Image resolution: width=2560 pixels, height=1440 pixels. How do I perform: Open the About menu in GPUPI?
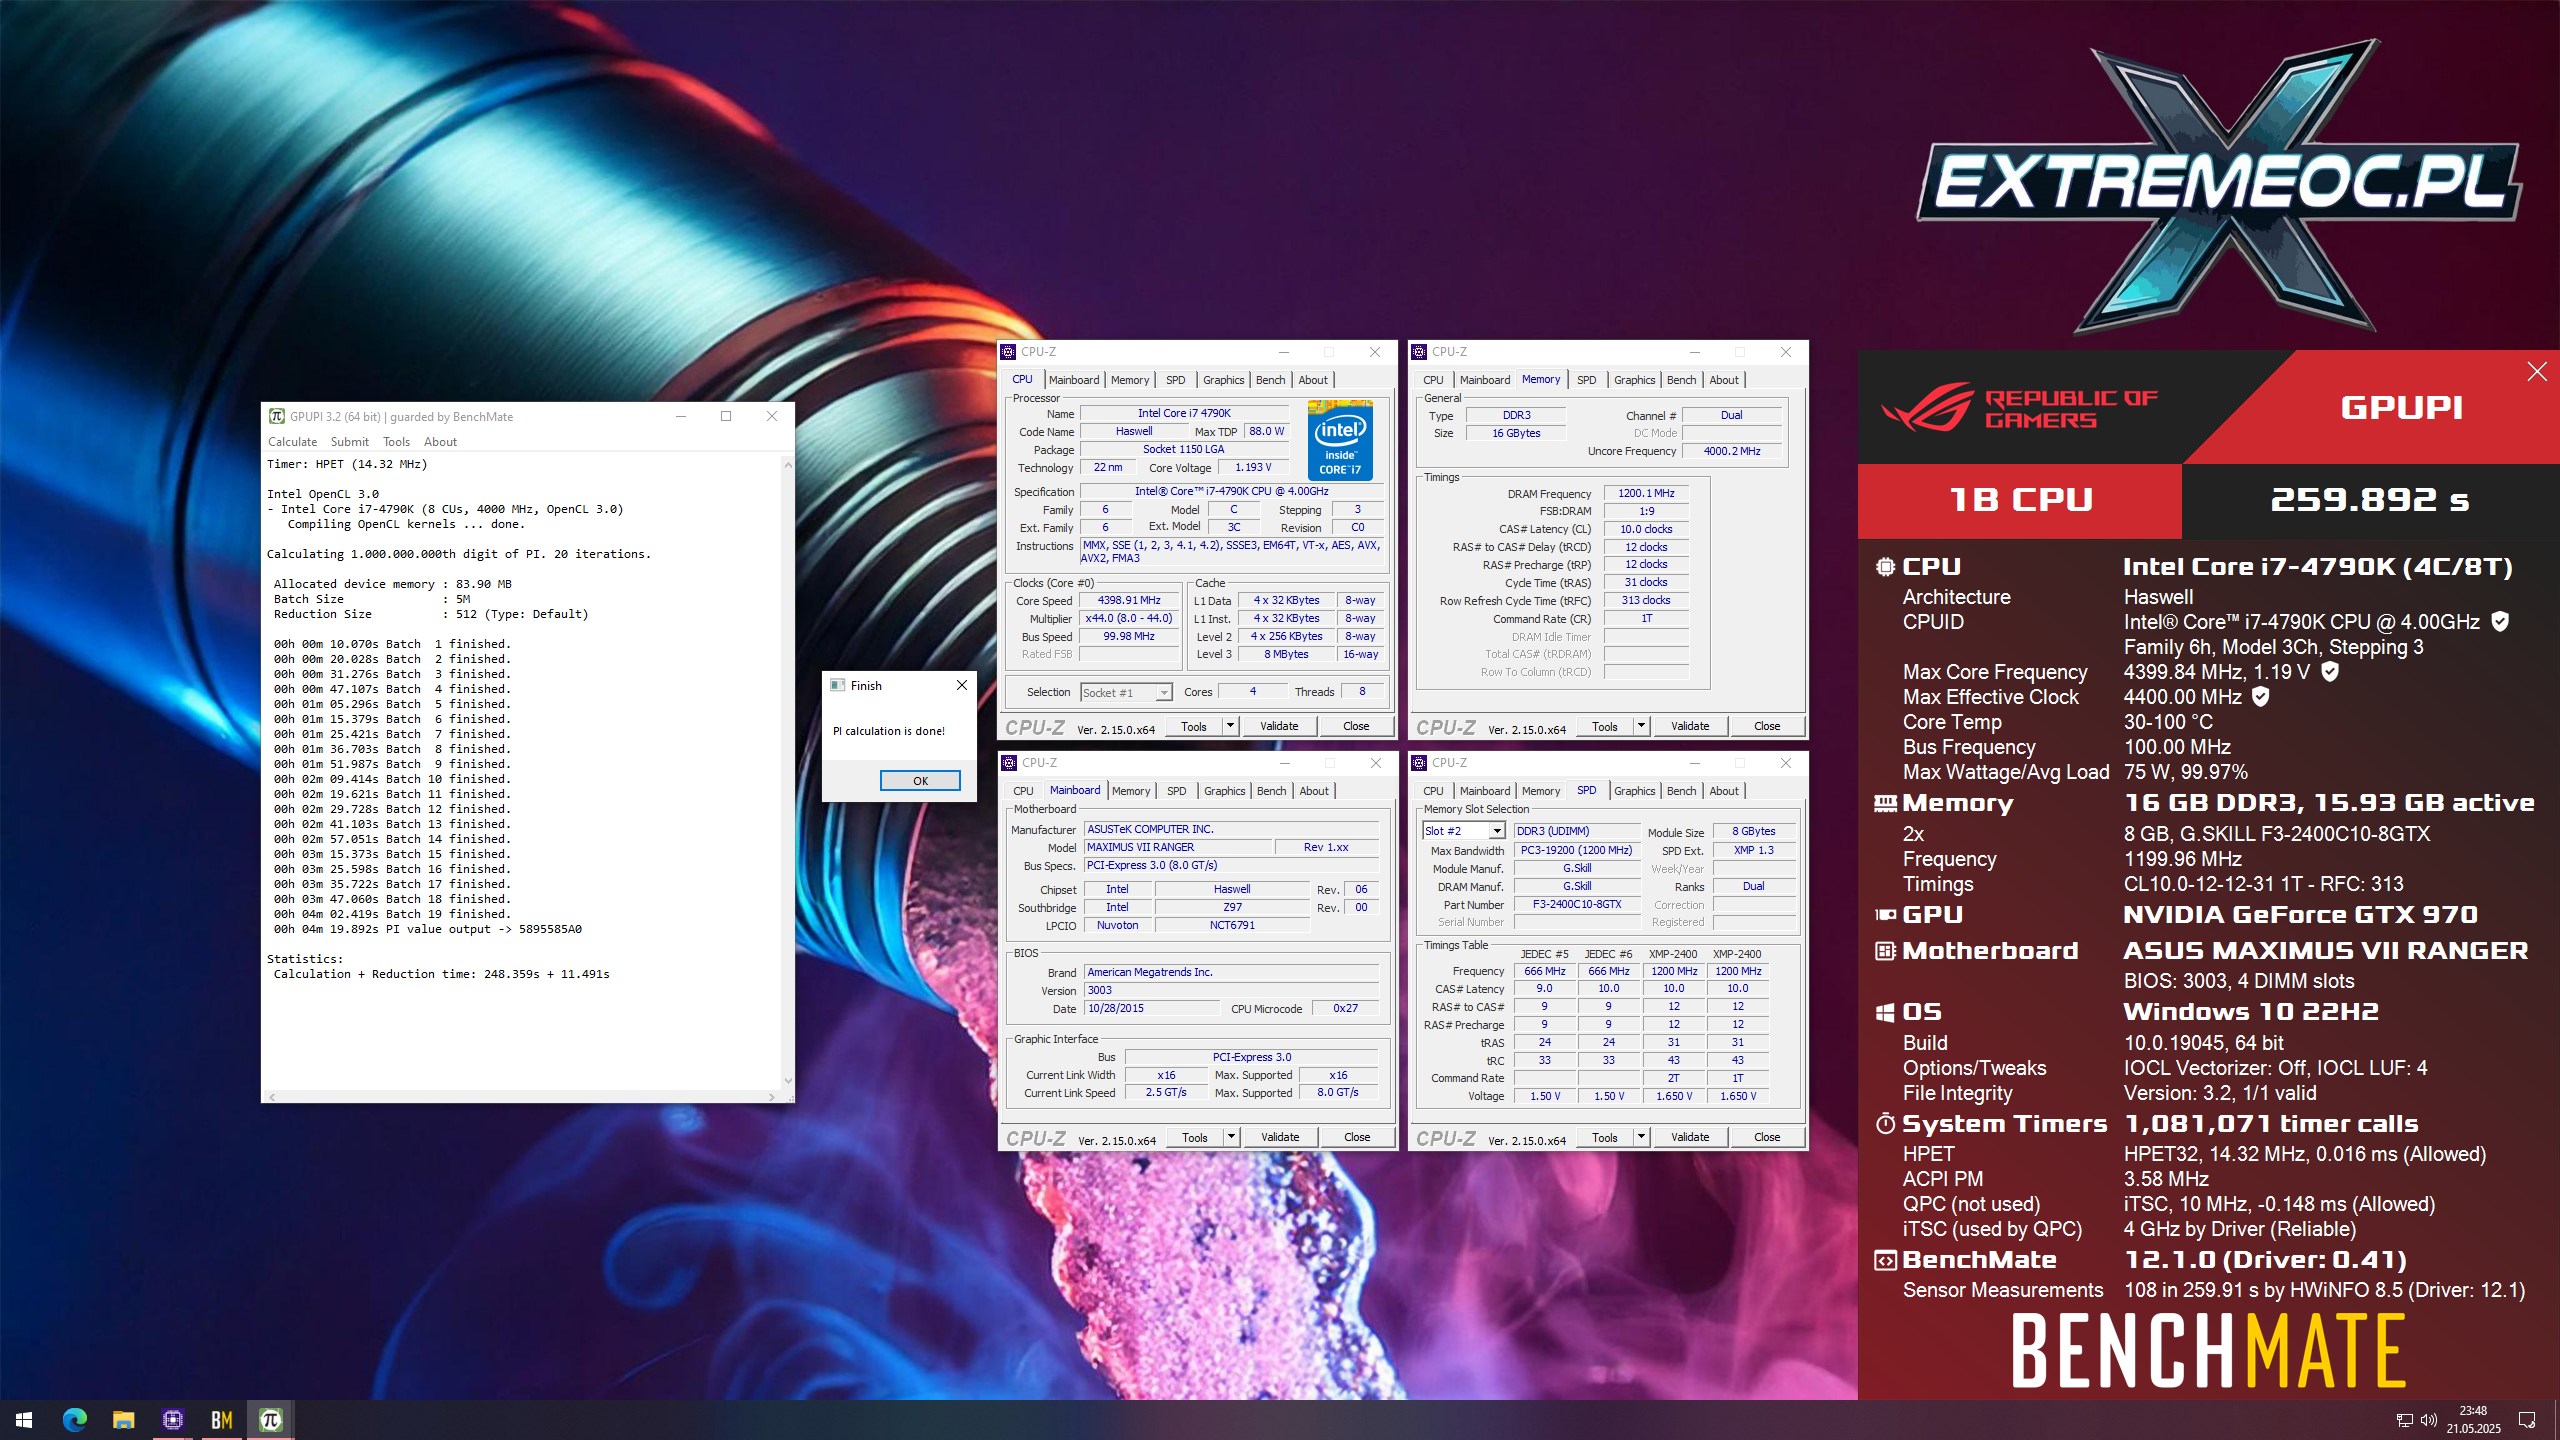pyautogui.click(x=440, y=442)
